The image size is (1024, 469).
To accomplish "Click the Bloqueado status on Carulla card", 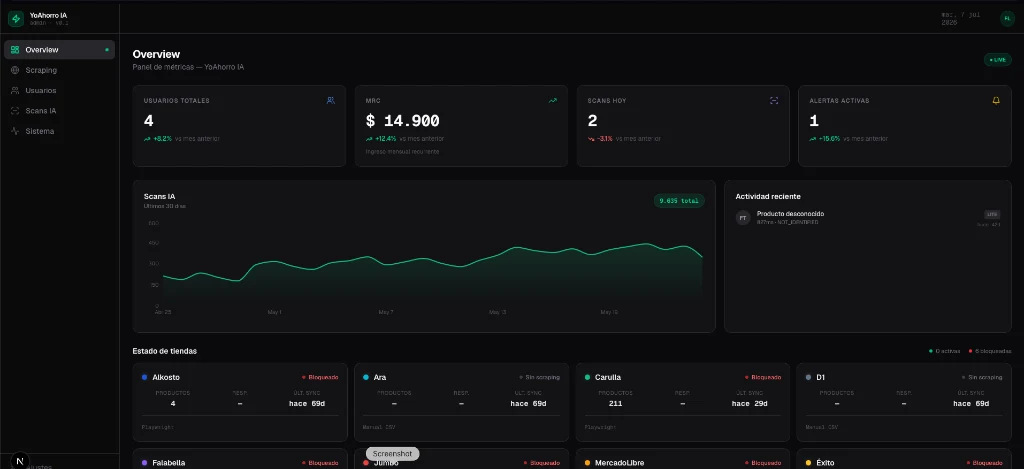I will point(763,377).
